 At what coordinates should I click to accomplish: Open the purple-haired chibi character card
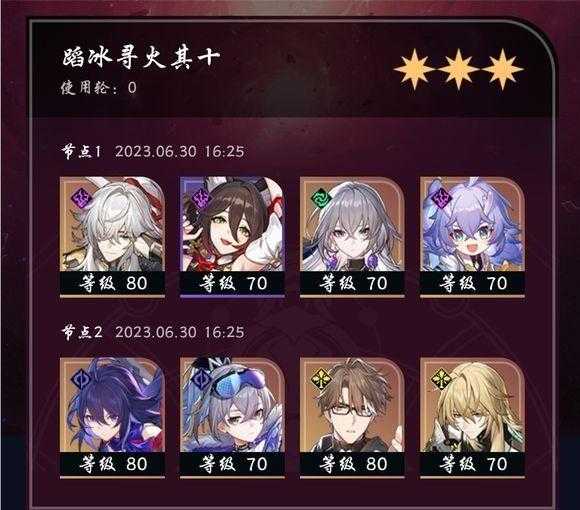click(472, 237)
